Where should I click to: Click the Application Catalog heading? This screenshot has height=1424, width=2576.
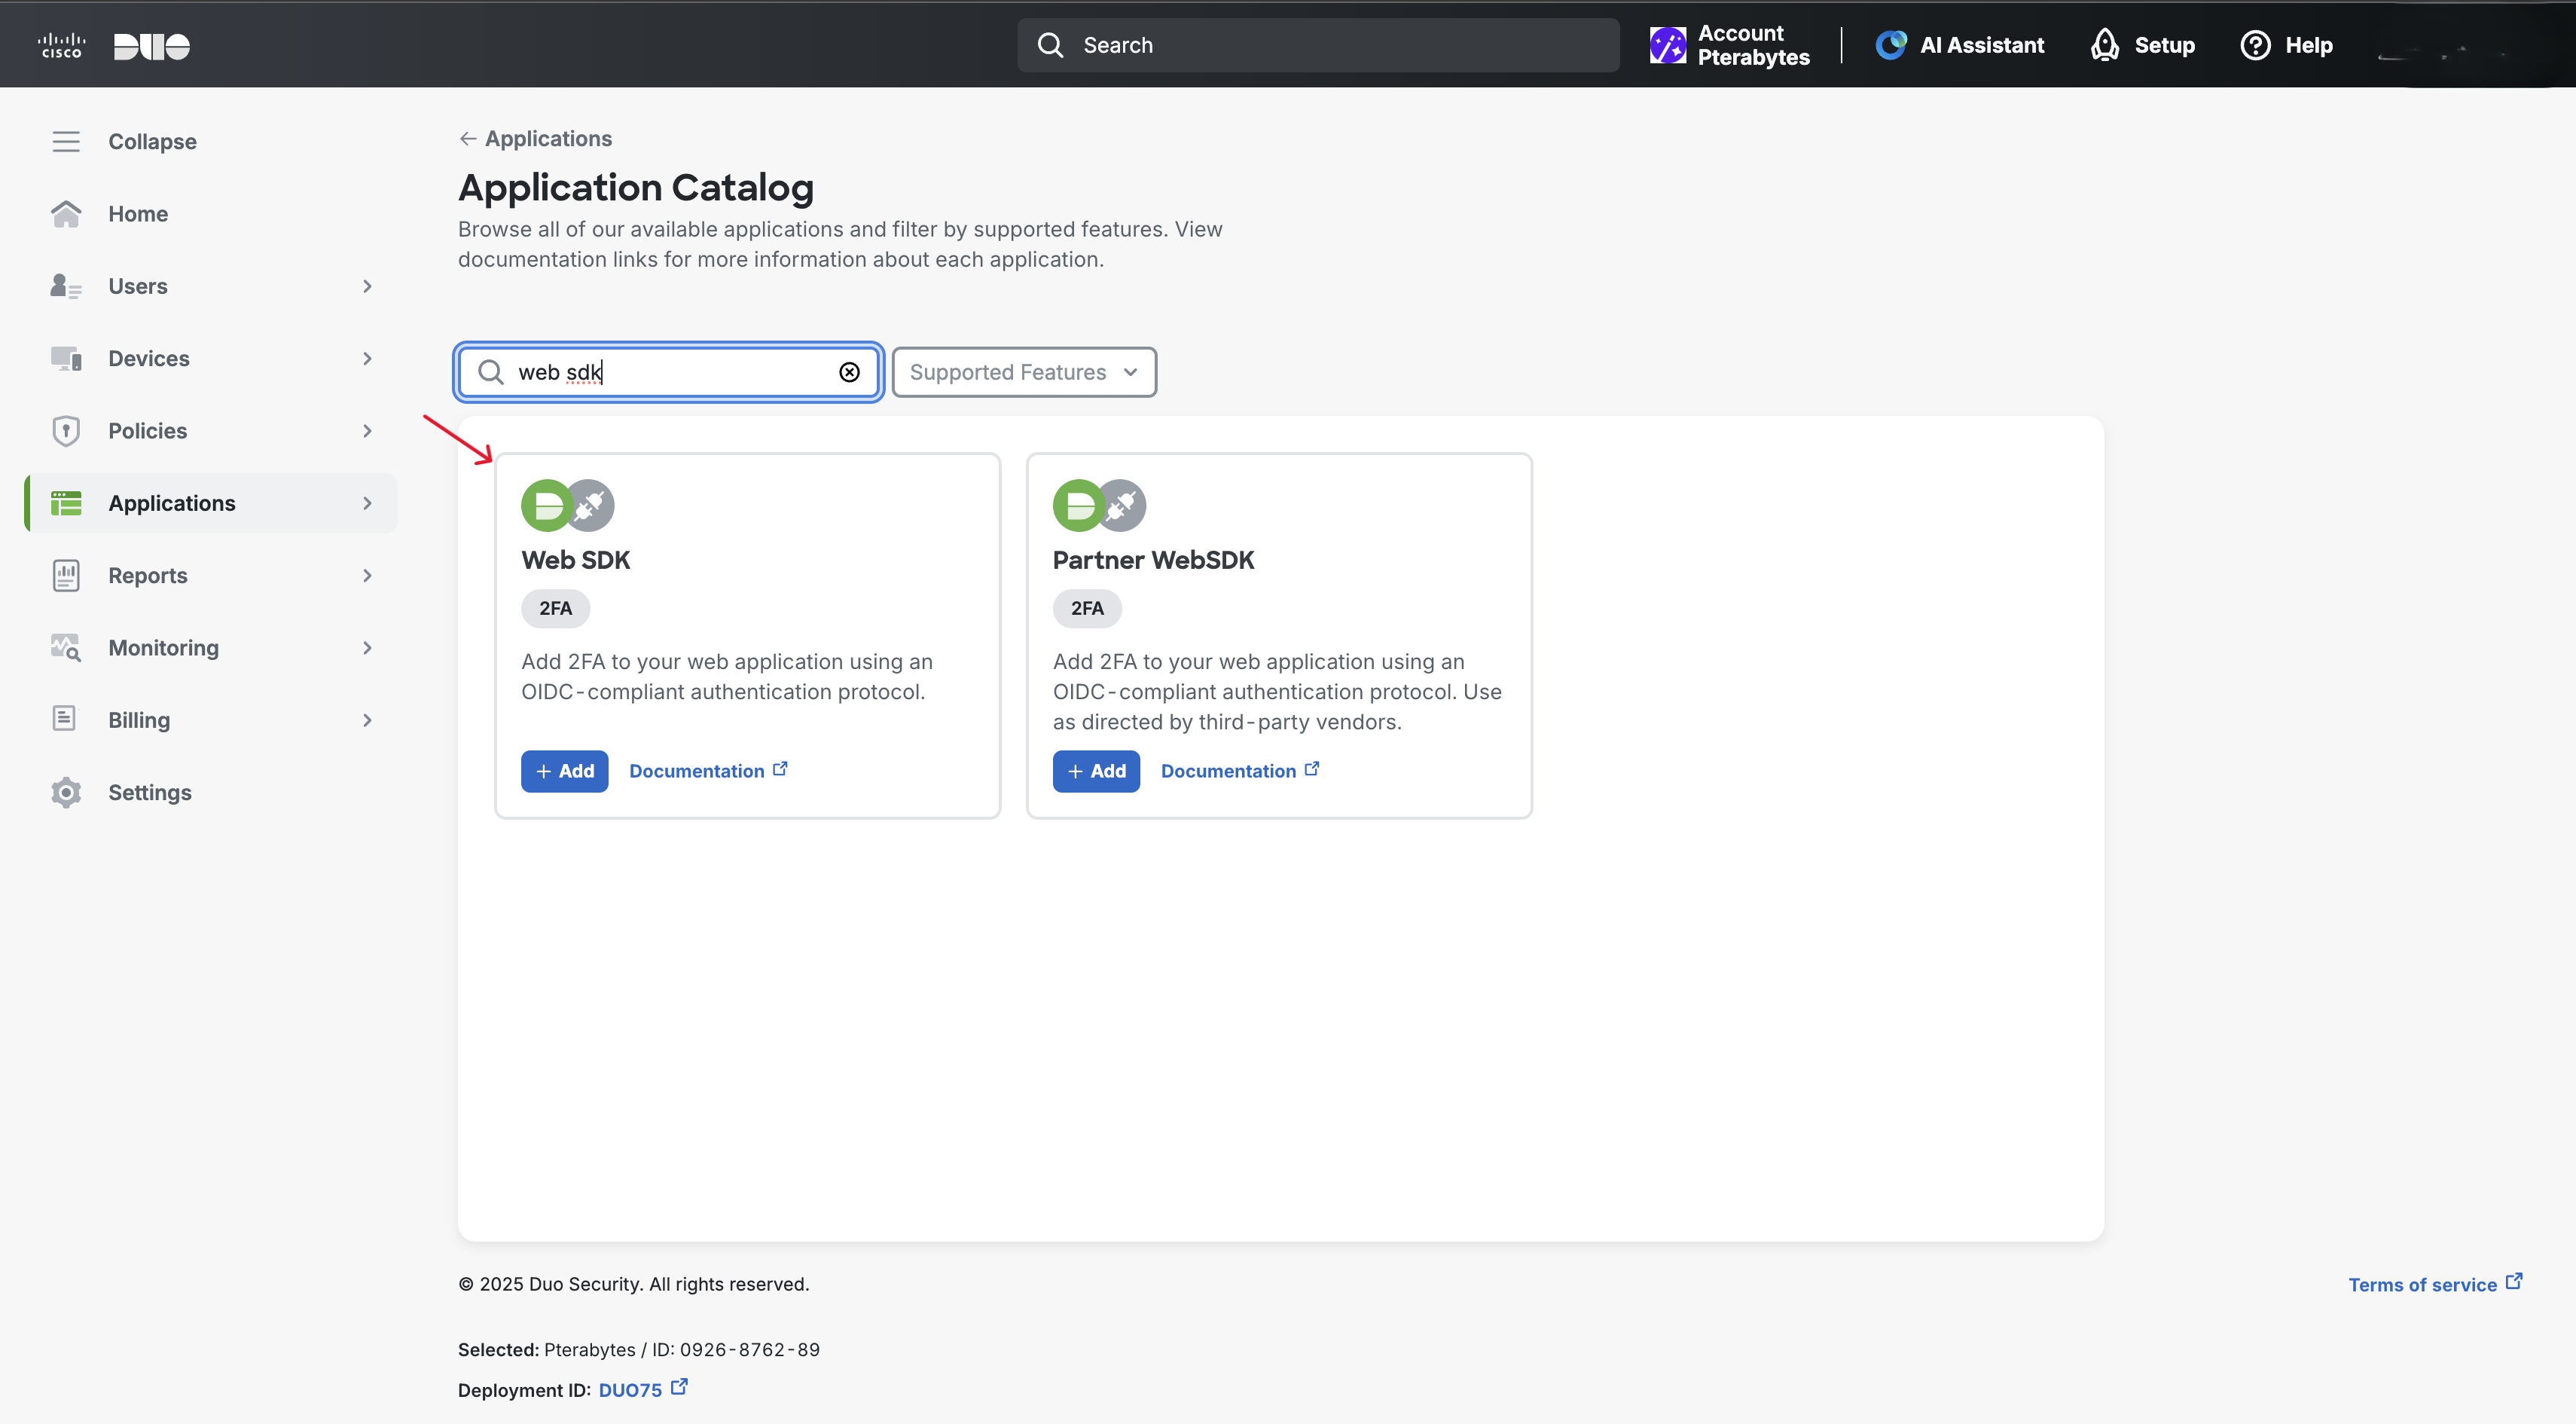pyautogui.click(x=636, y=187)
